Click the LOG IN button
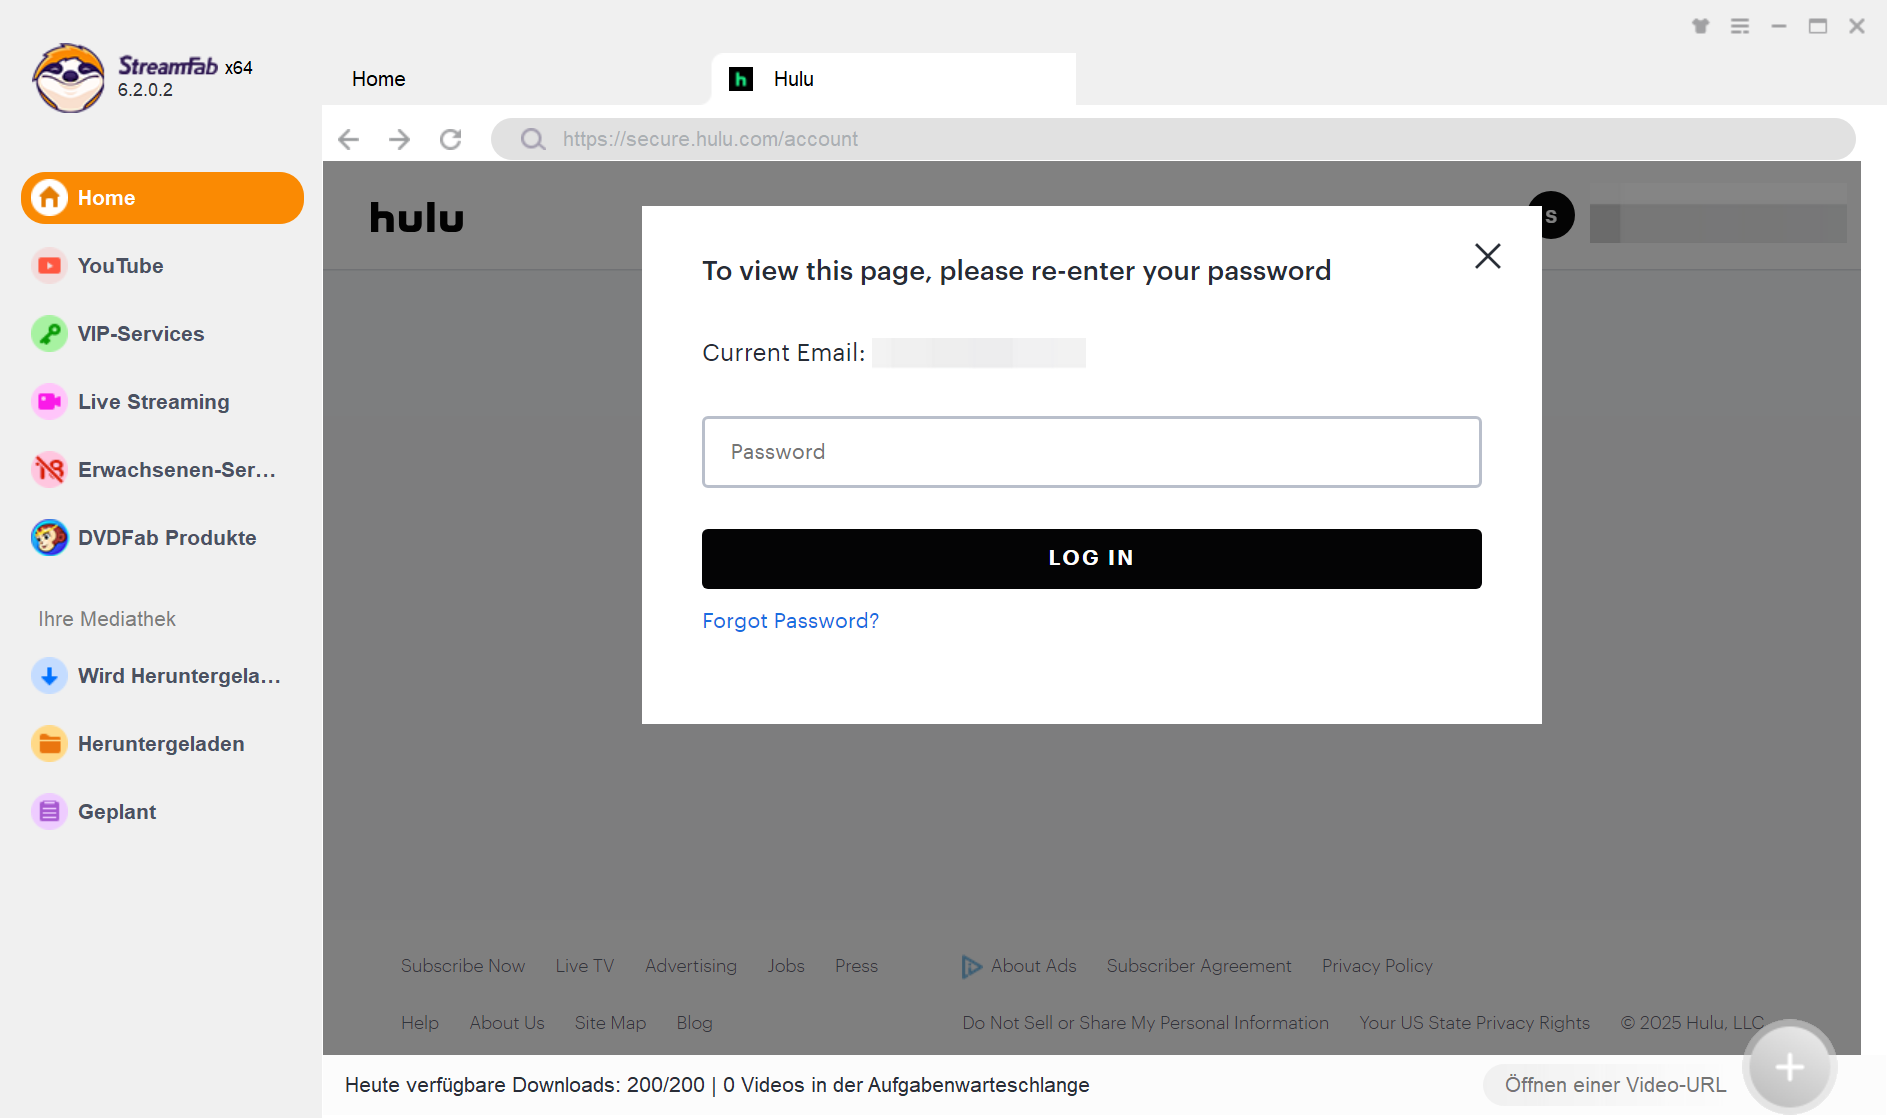The image size is (1887, 1118). 1091,559
